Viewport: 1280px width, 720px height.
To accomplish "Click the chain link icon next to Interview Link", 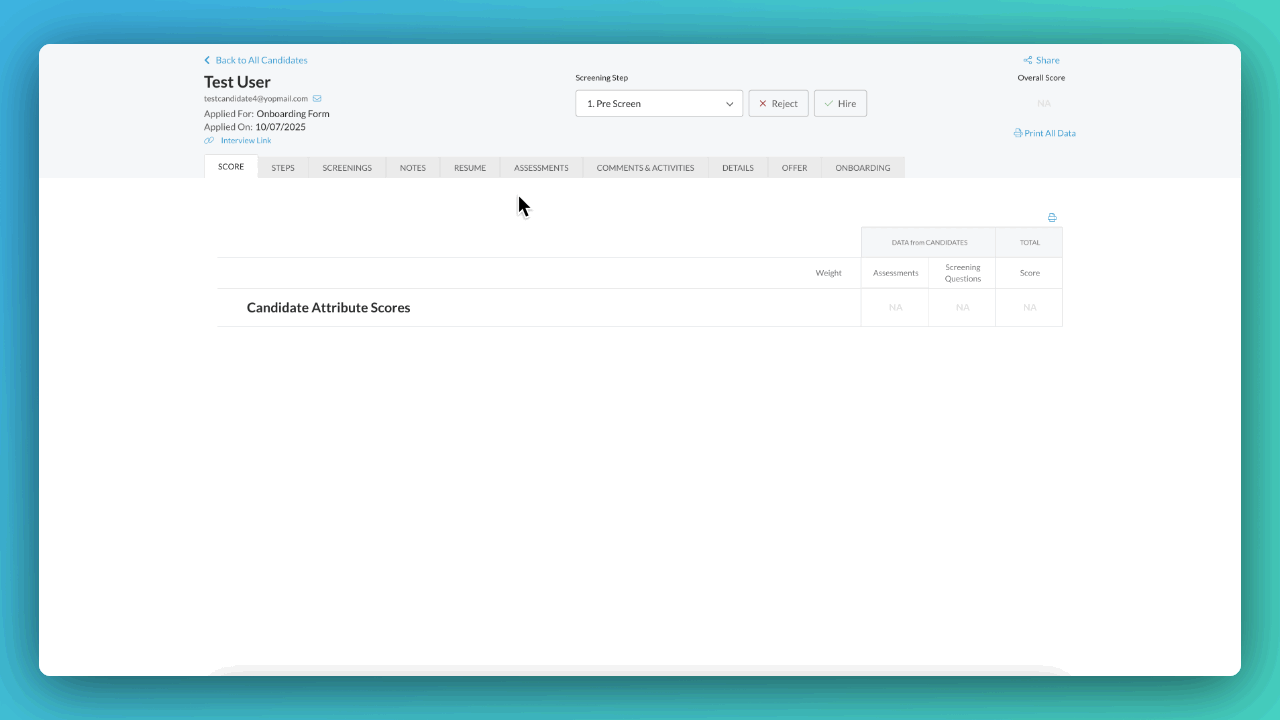I will click(207, 140).
